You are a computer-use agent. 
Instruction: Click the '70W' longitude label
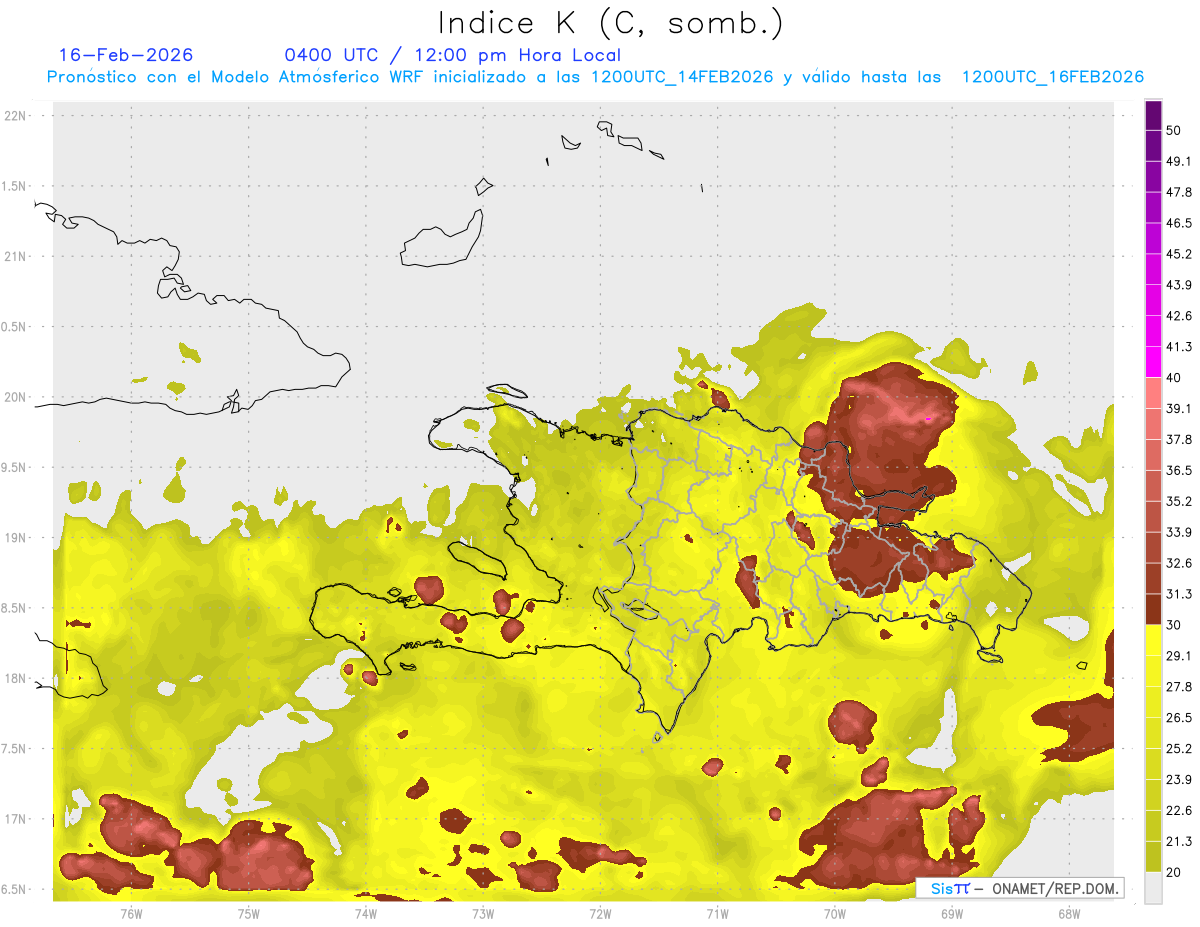pyautogui.click(x=835, y=914)
